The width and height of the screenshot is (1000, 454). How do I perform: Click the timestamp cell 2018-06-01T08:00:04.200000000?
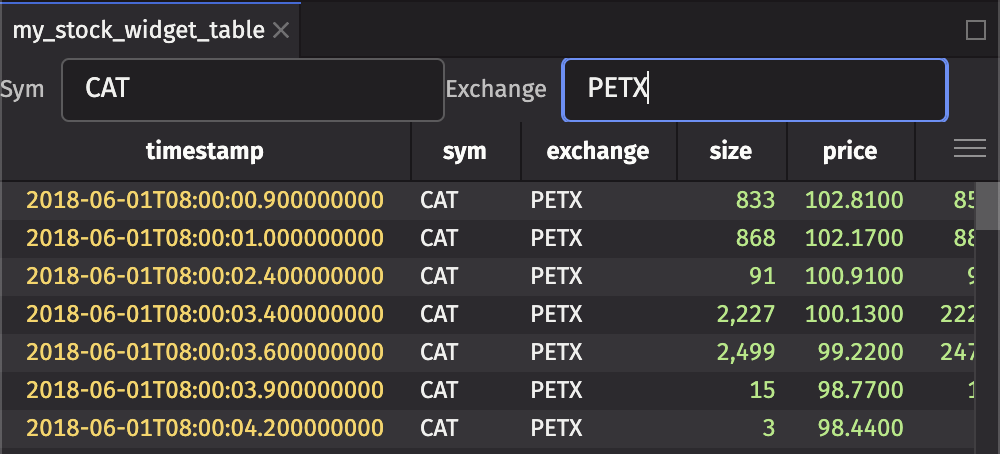205,429
